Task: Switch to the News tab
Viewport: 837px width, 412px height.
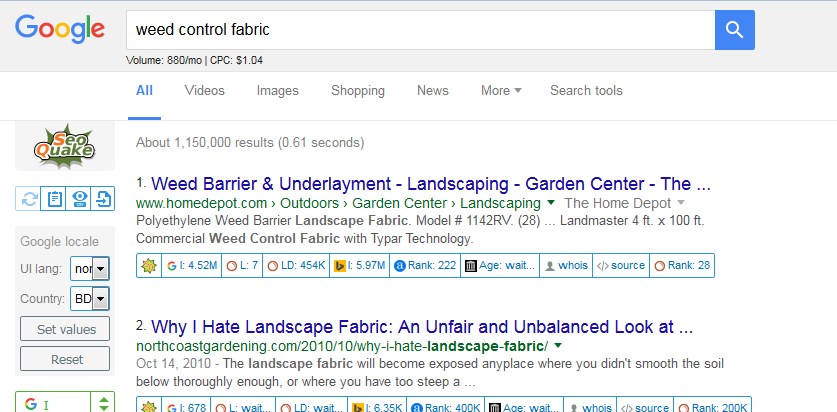Action: point(432,91)
